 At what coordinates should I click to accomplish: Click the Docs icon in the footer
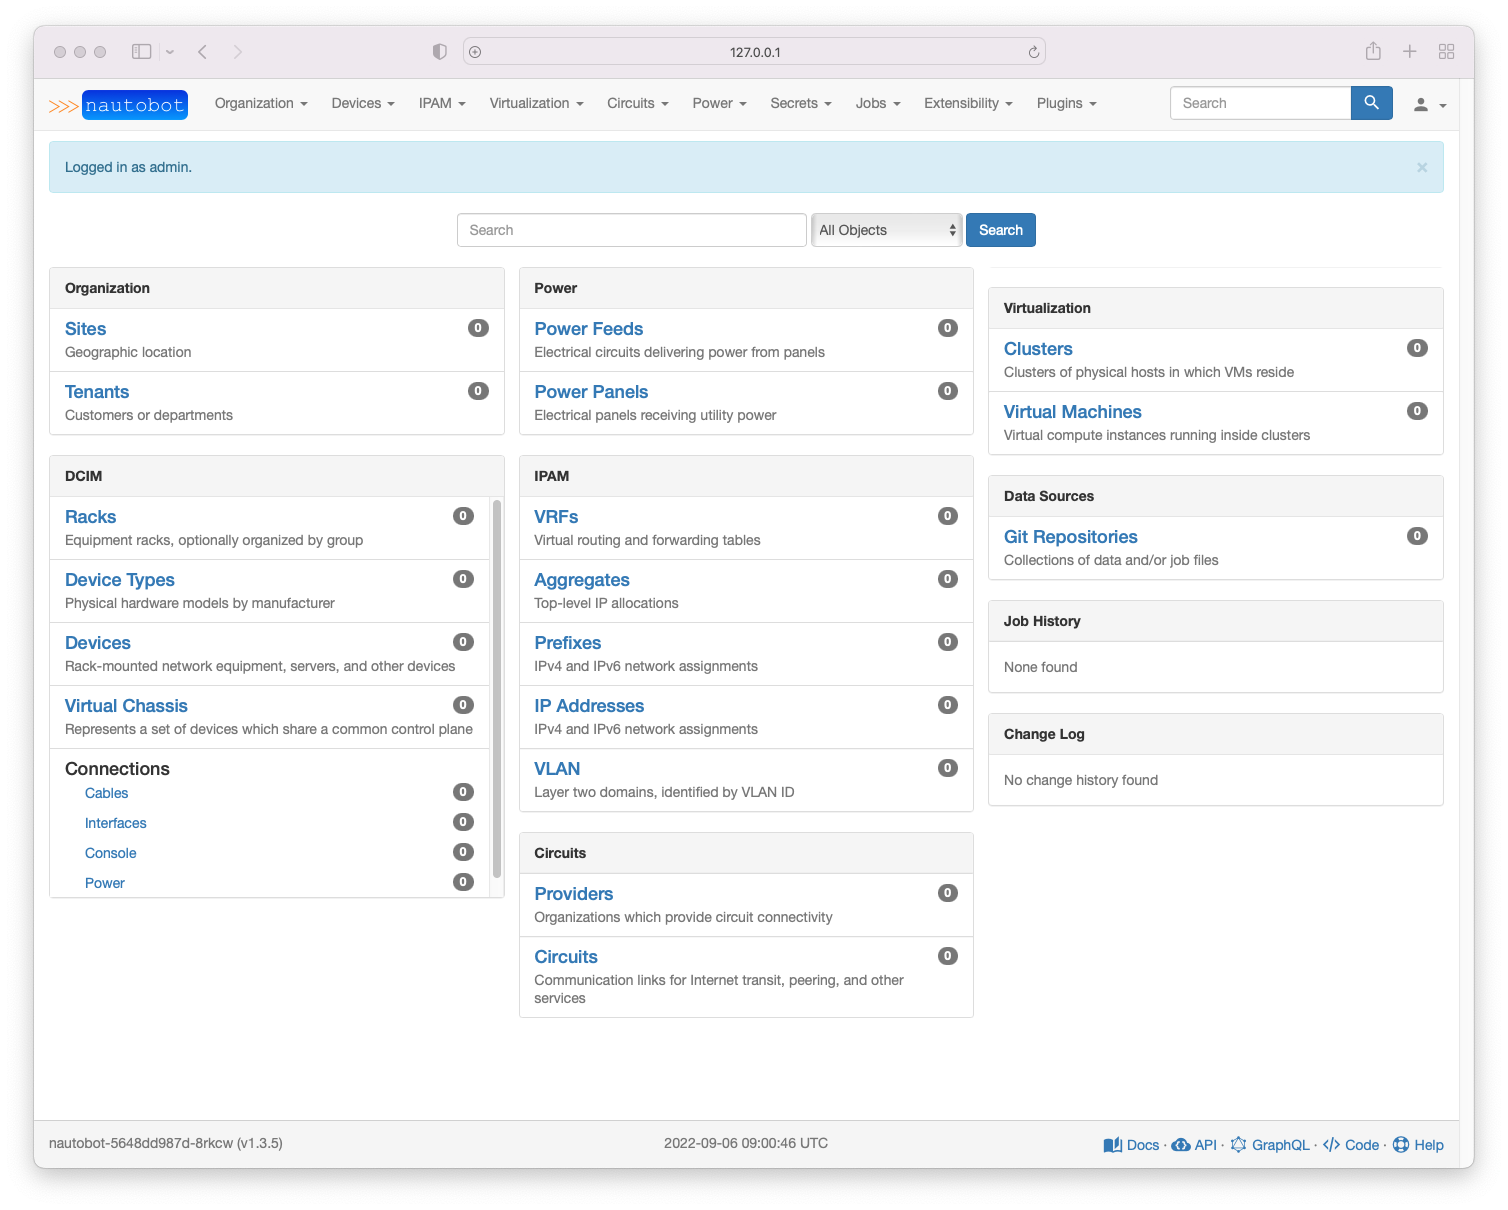pos(1113,1144)
